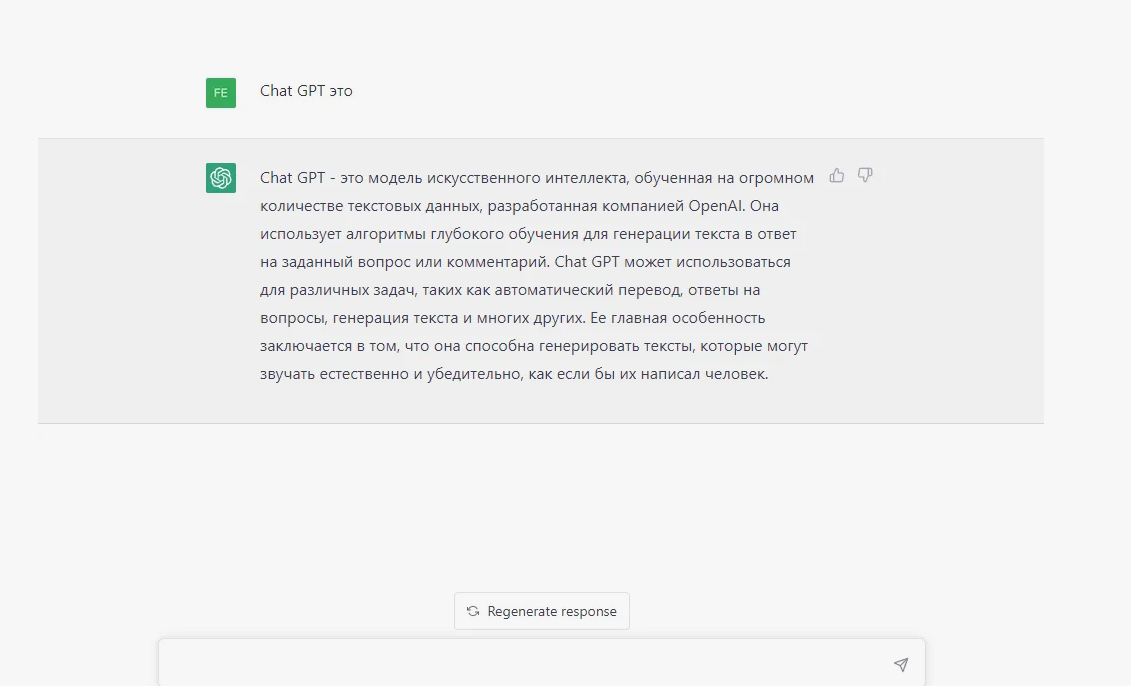Click the line beginning "для различных задач, таких как"

510,290
